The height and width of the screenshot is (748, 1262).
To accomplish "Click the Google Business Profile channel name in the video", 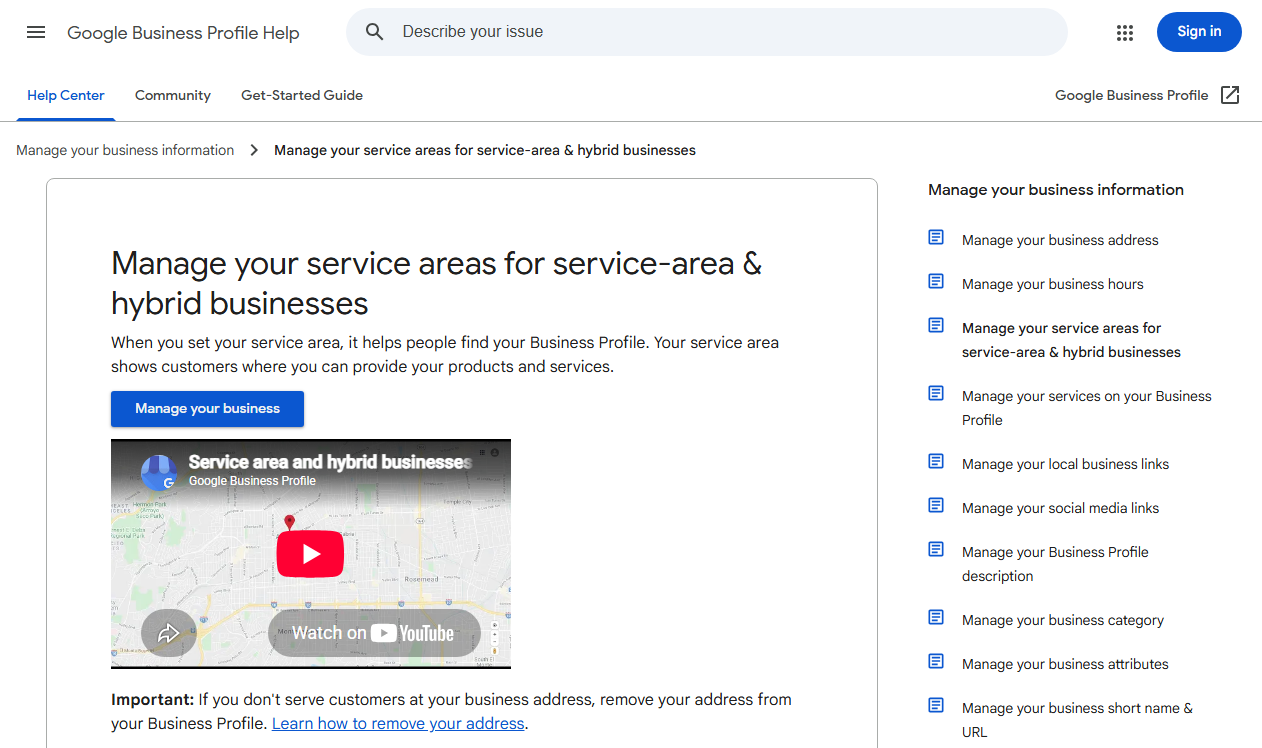I will click(252, 481).
